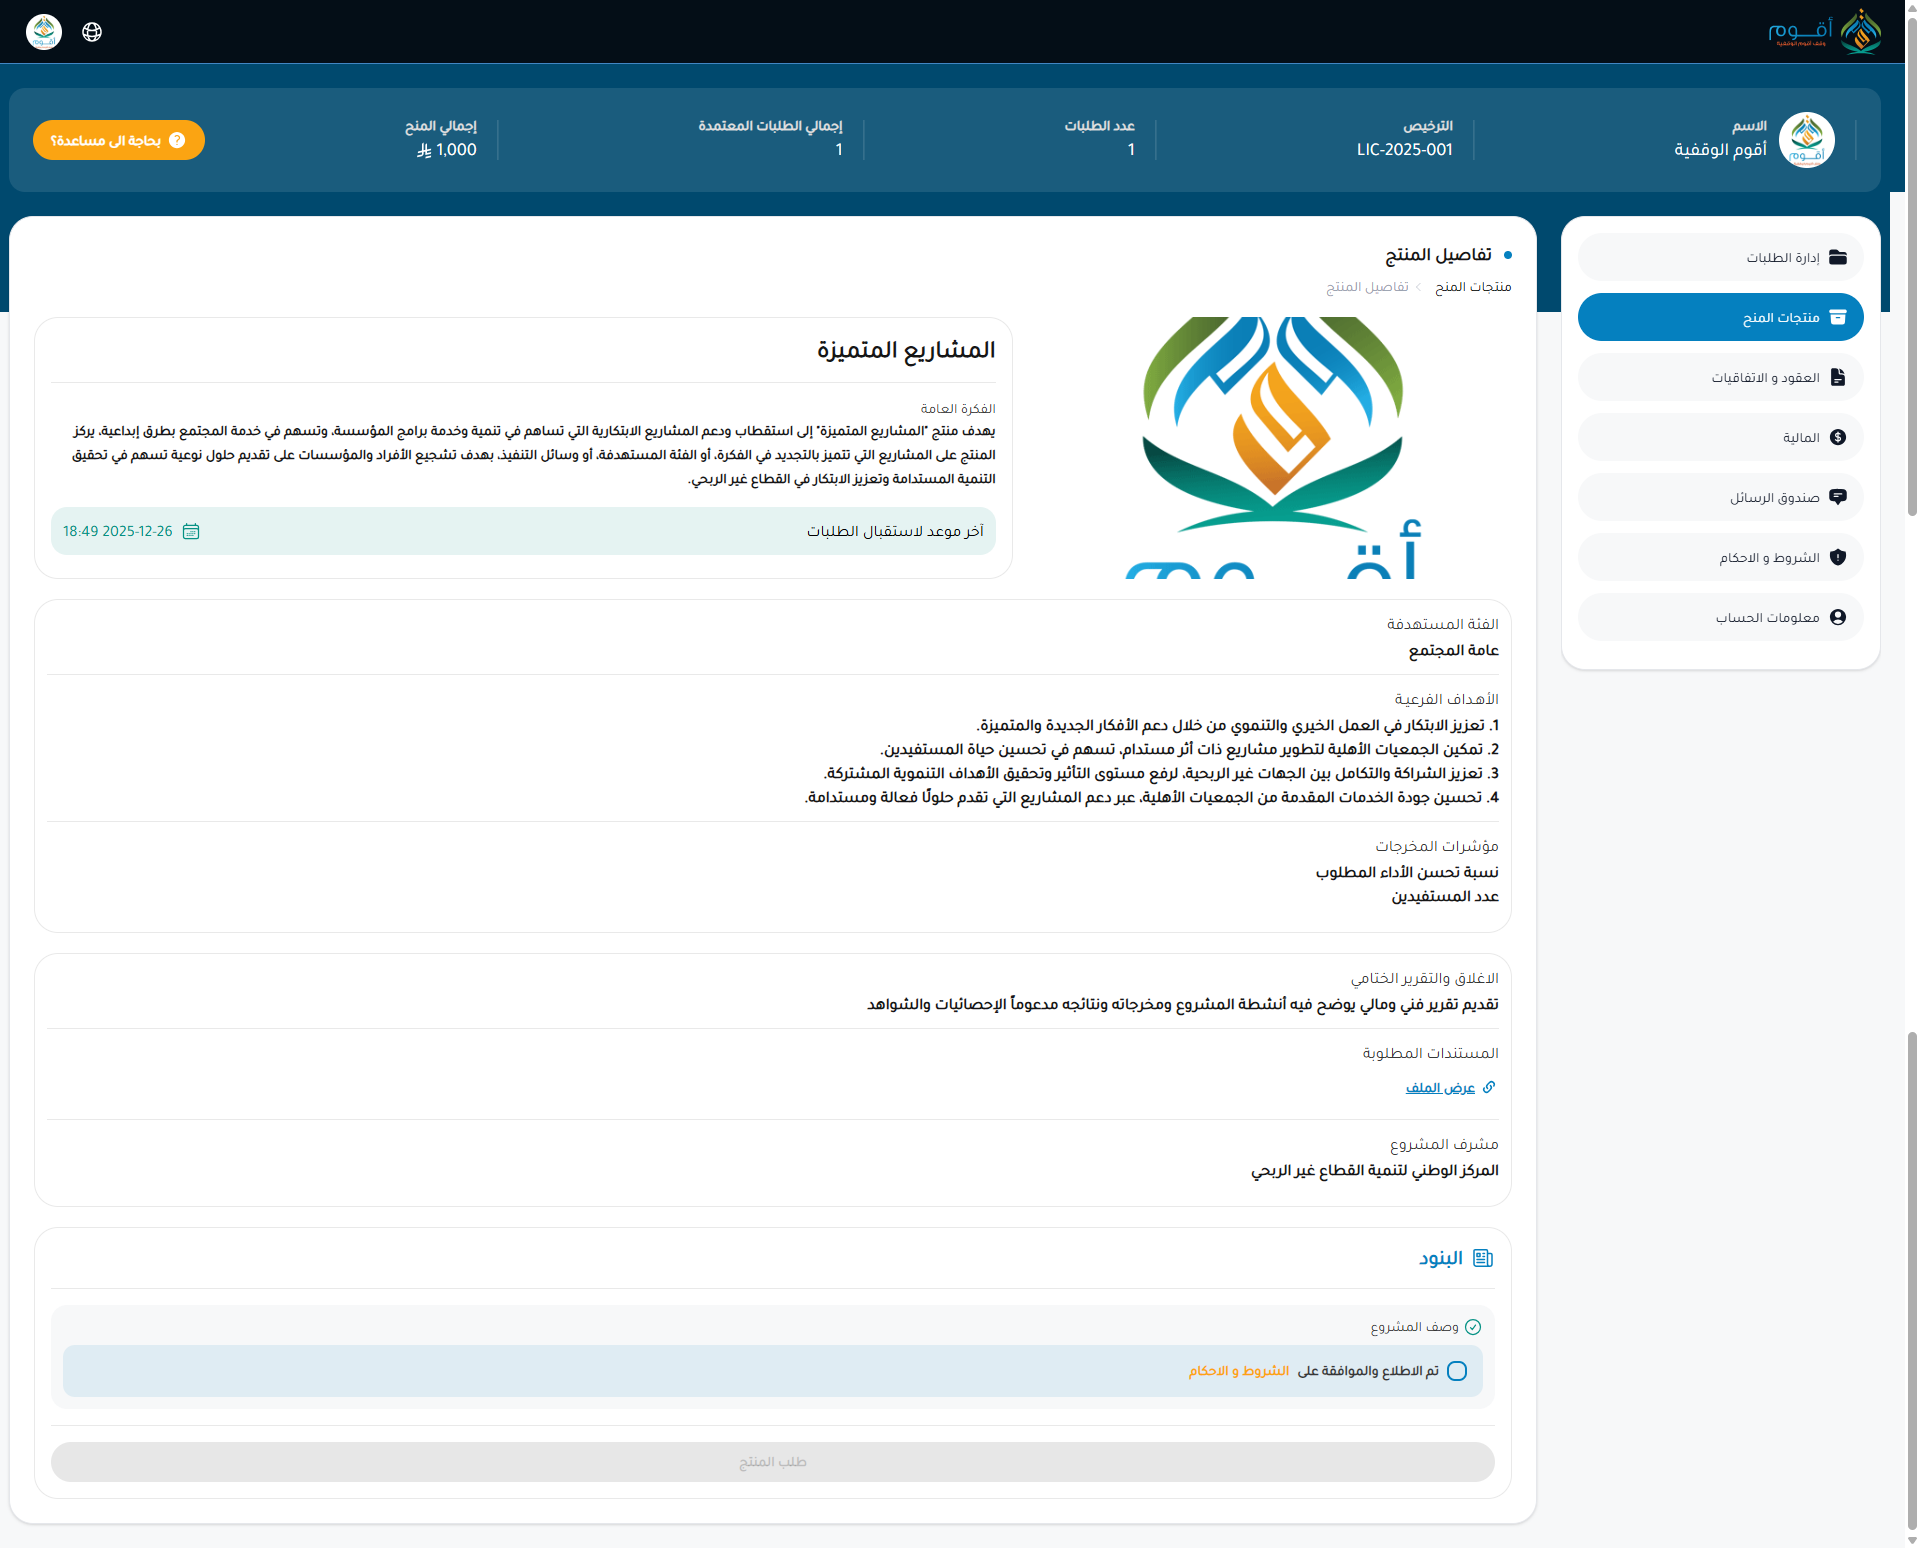The height and width of the screenshot is (1548, 1920).
Task: Click the وصف المشروع check circle
Action: (1473, 1327)
